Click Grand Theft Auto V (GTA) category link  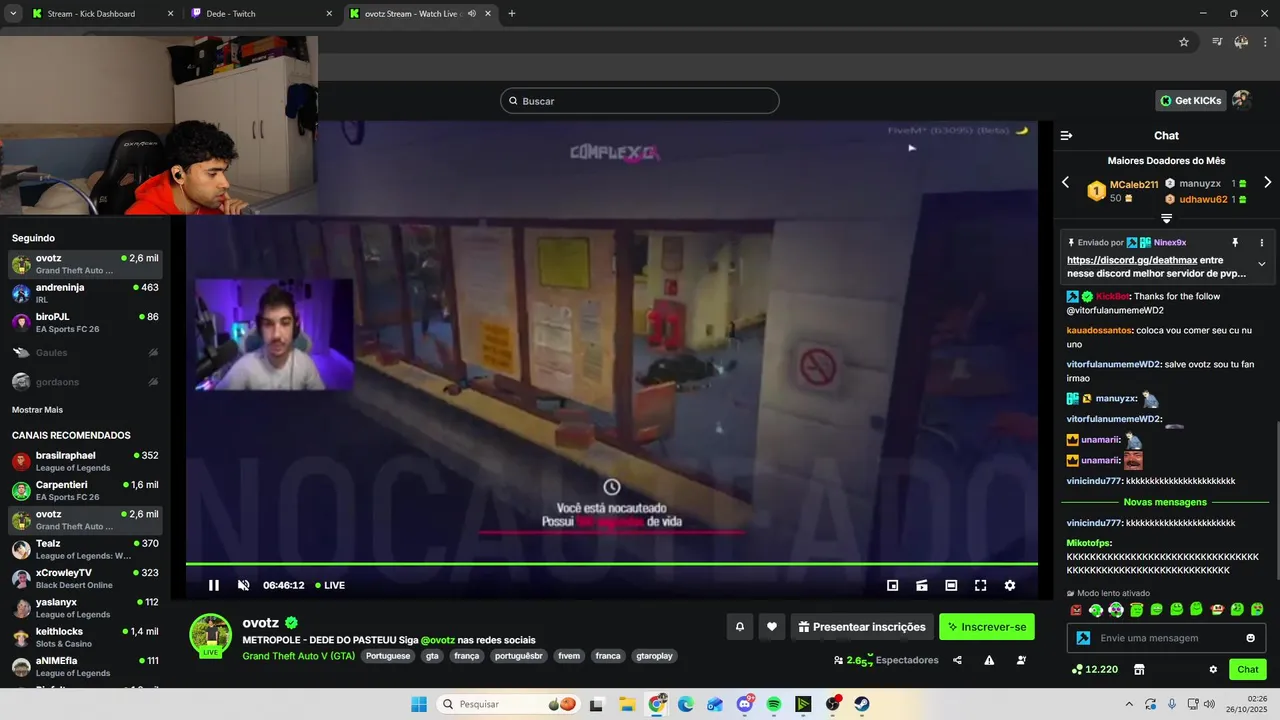tap(298, 656)
